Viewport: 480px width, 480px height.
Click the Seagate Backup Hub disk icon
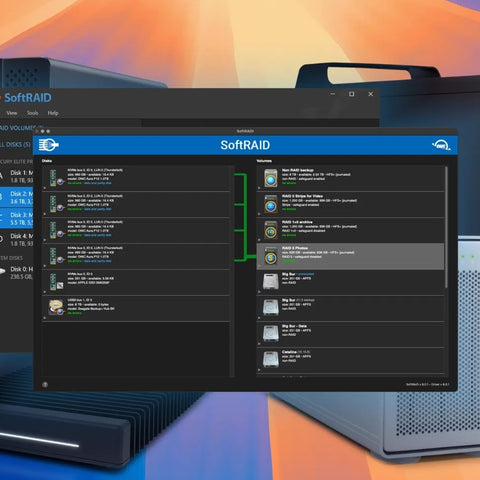56,307
